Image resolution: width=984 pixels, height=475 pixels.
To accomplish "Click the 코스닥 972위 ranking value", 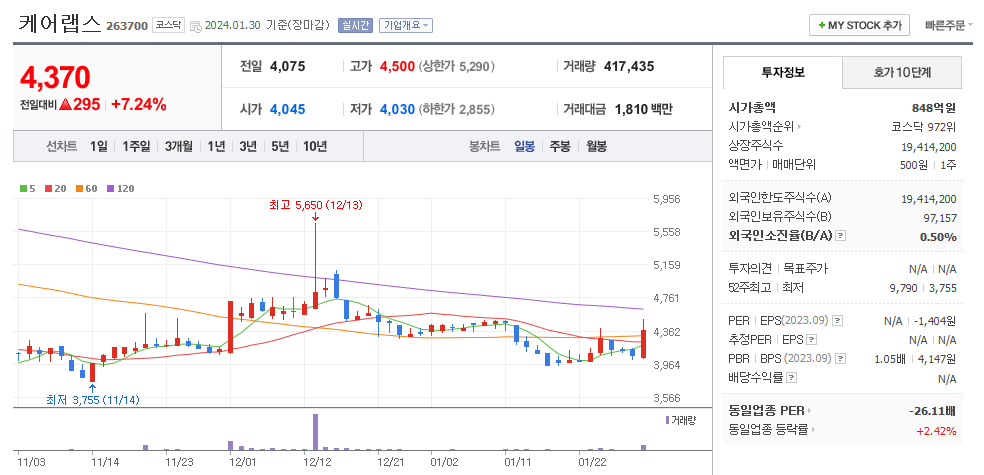I will coord(924,127).
